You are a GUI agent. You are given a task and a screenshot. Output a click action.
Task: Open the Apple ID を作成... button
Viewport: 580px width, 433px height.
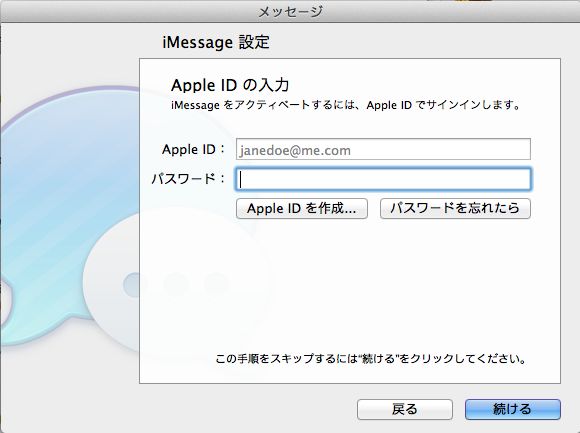tap(302, 209)
